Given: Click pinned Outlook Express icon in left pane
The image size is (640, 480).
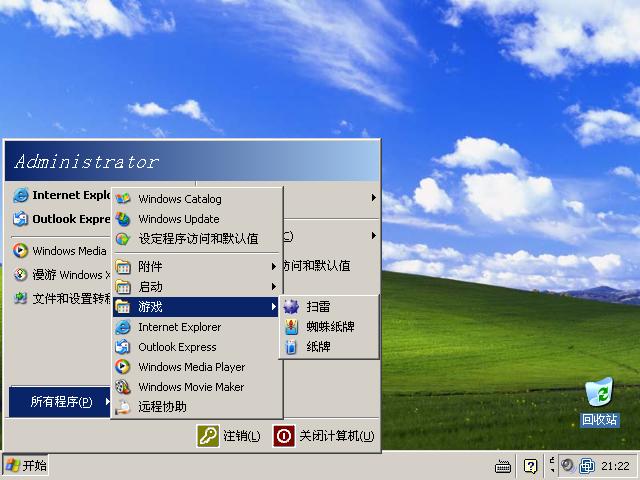Looking at the screenshot, I should click(20, 219).
